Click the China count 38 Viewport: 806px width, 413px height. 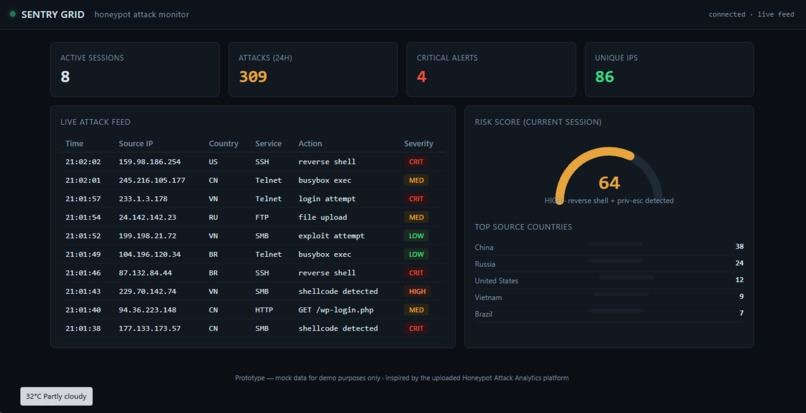(x=740, y=246)
